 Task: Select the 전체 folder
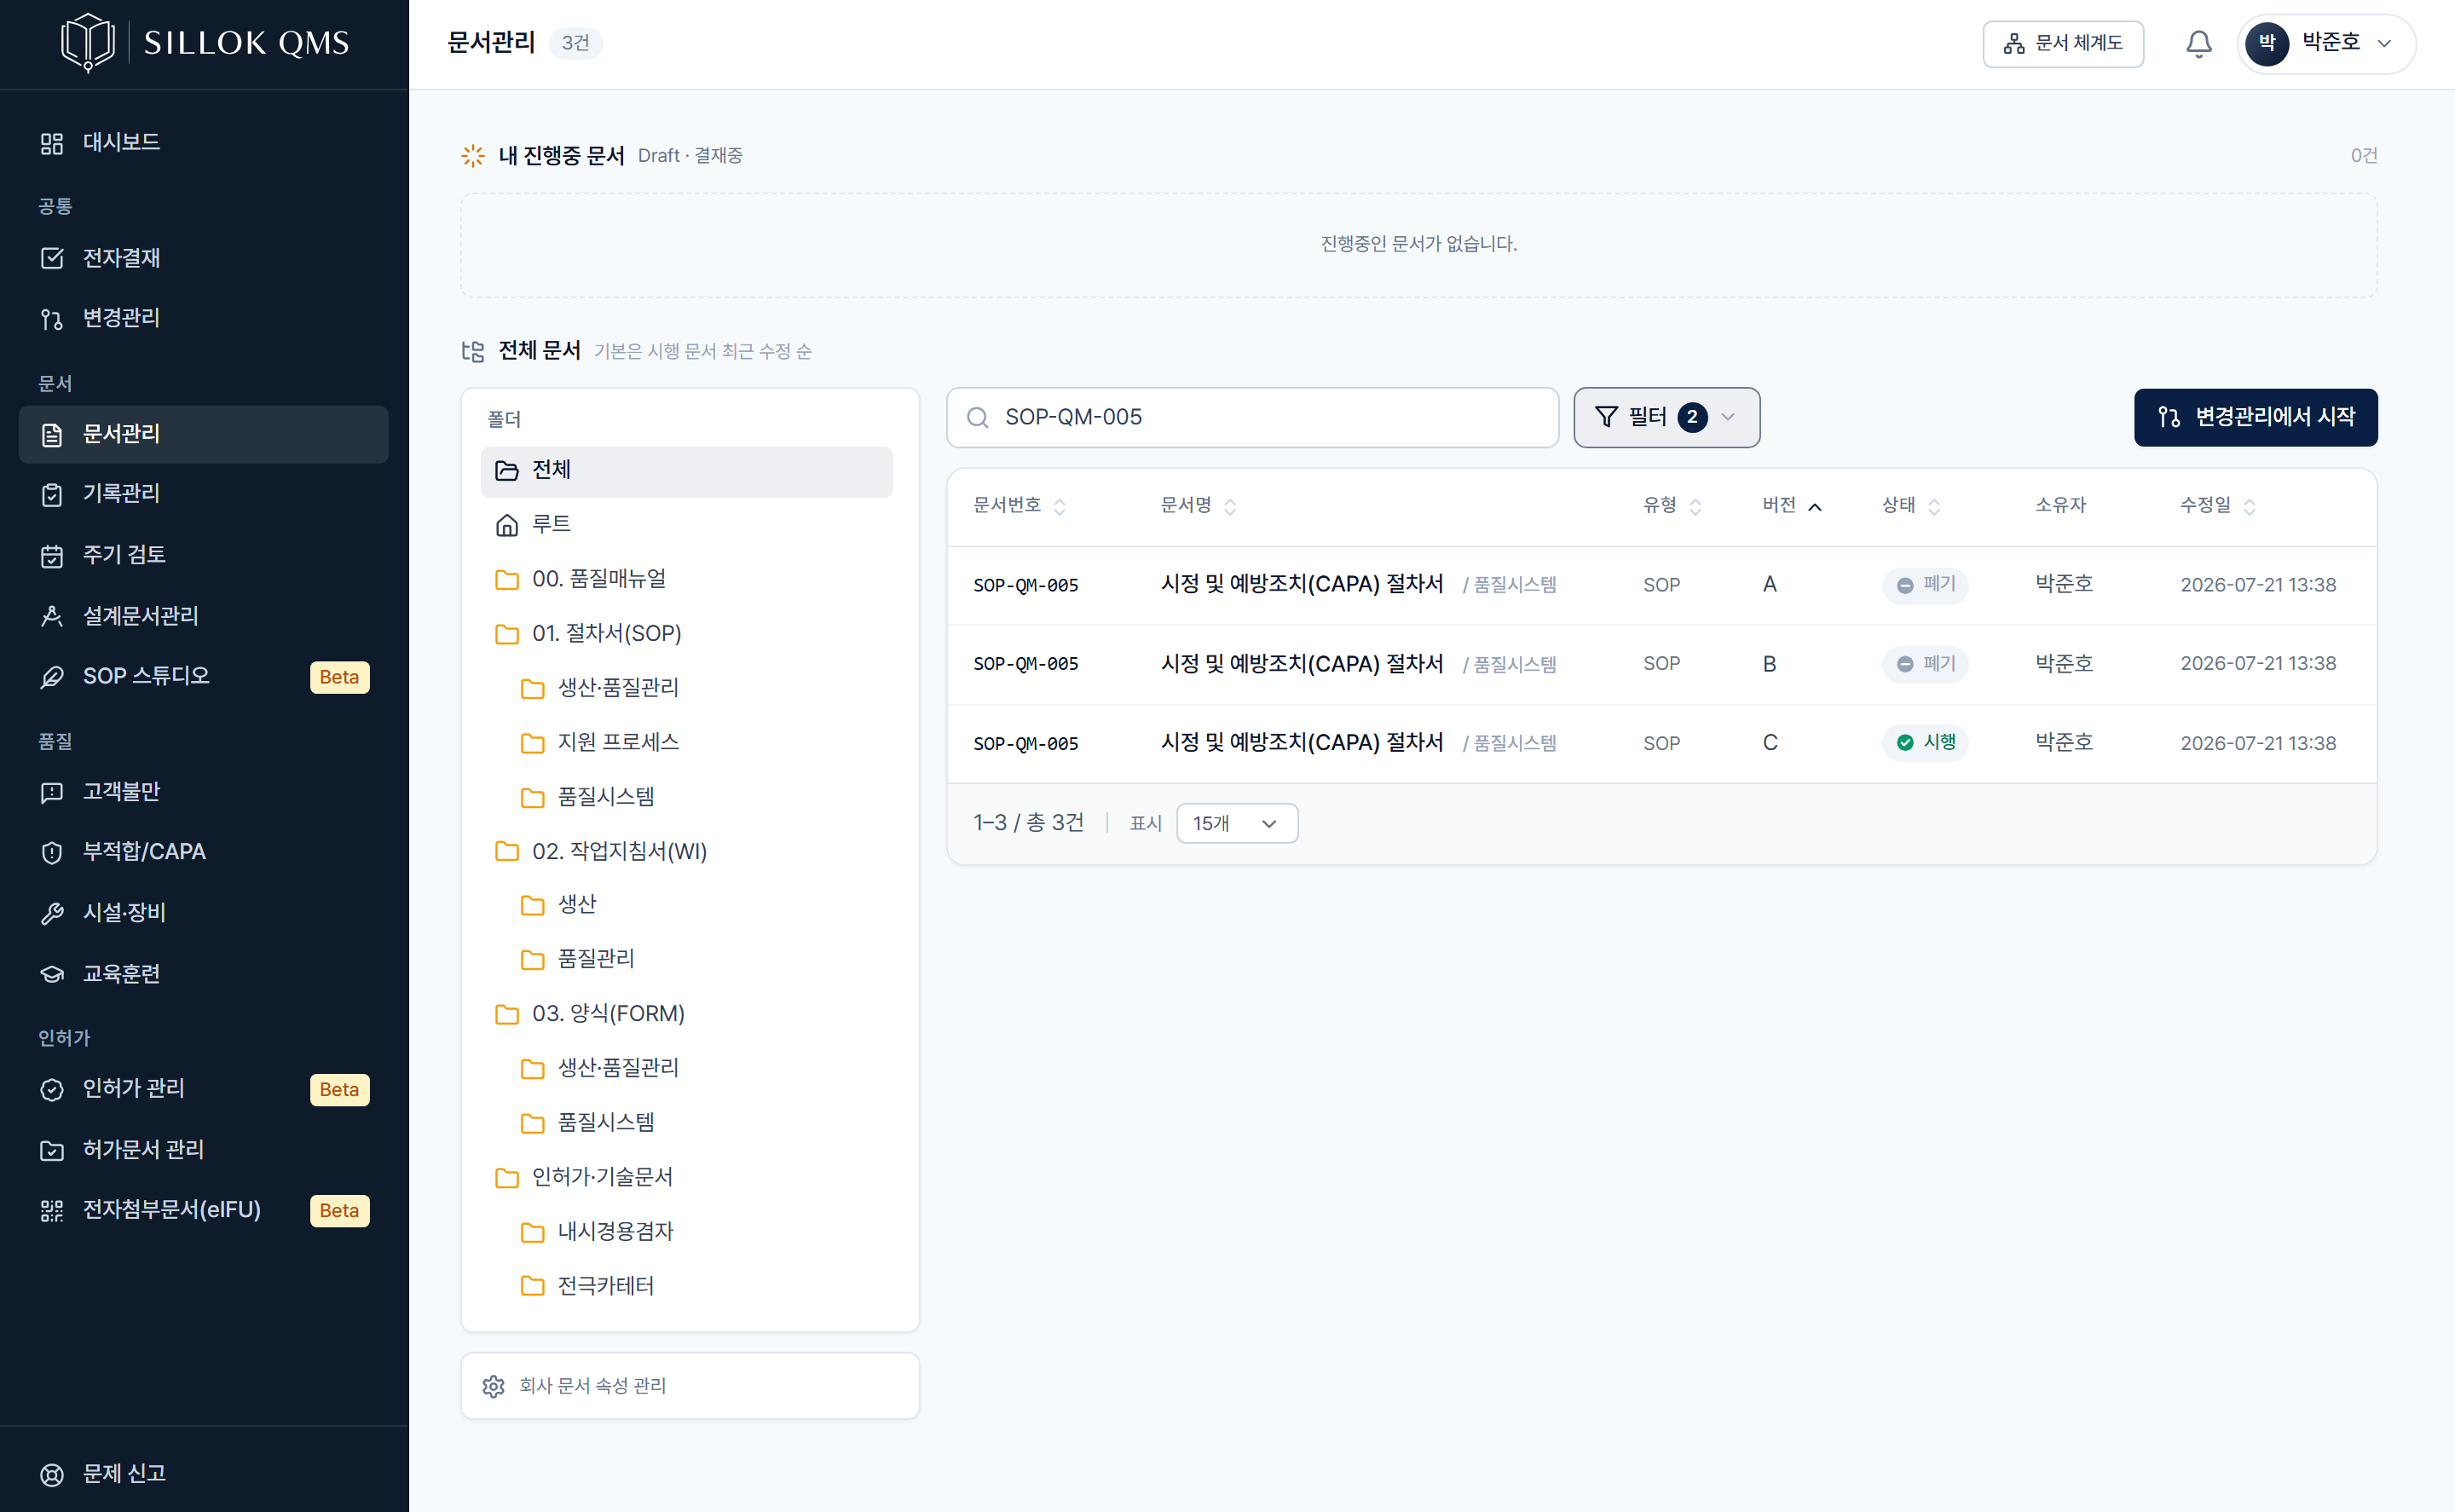pyautogui.click(x=686, y=471)
